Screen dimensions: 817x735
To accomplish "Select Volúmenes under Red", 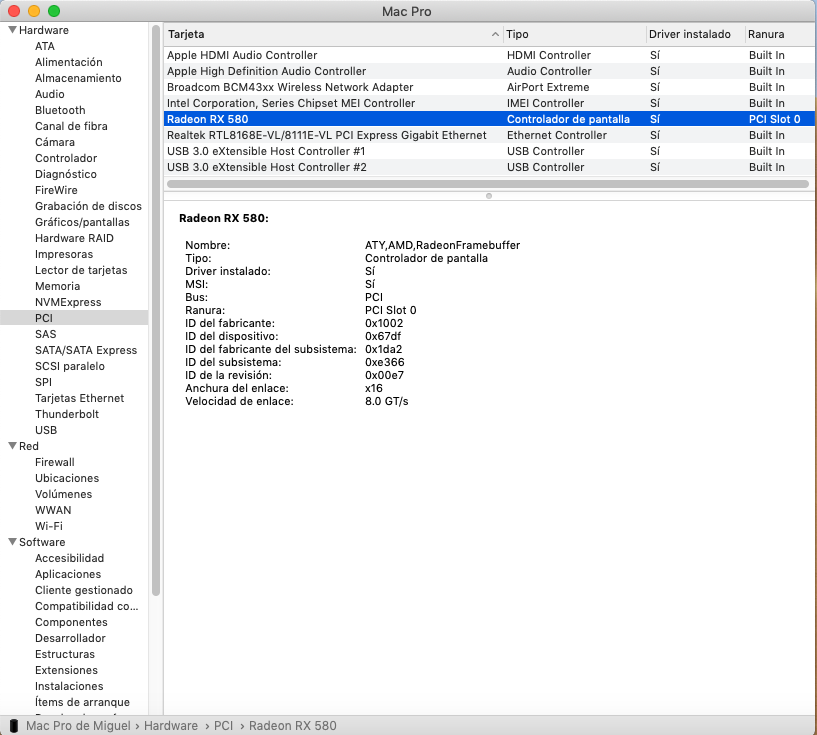I will pyautogui.click(x=63, y=494).
